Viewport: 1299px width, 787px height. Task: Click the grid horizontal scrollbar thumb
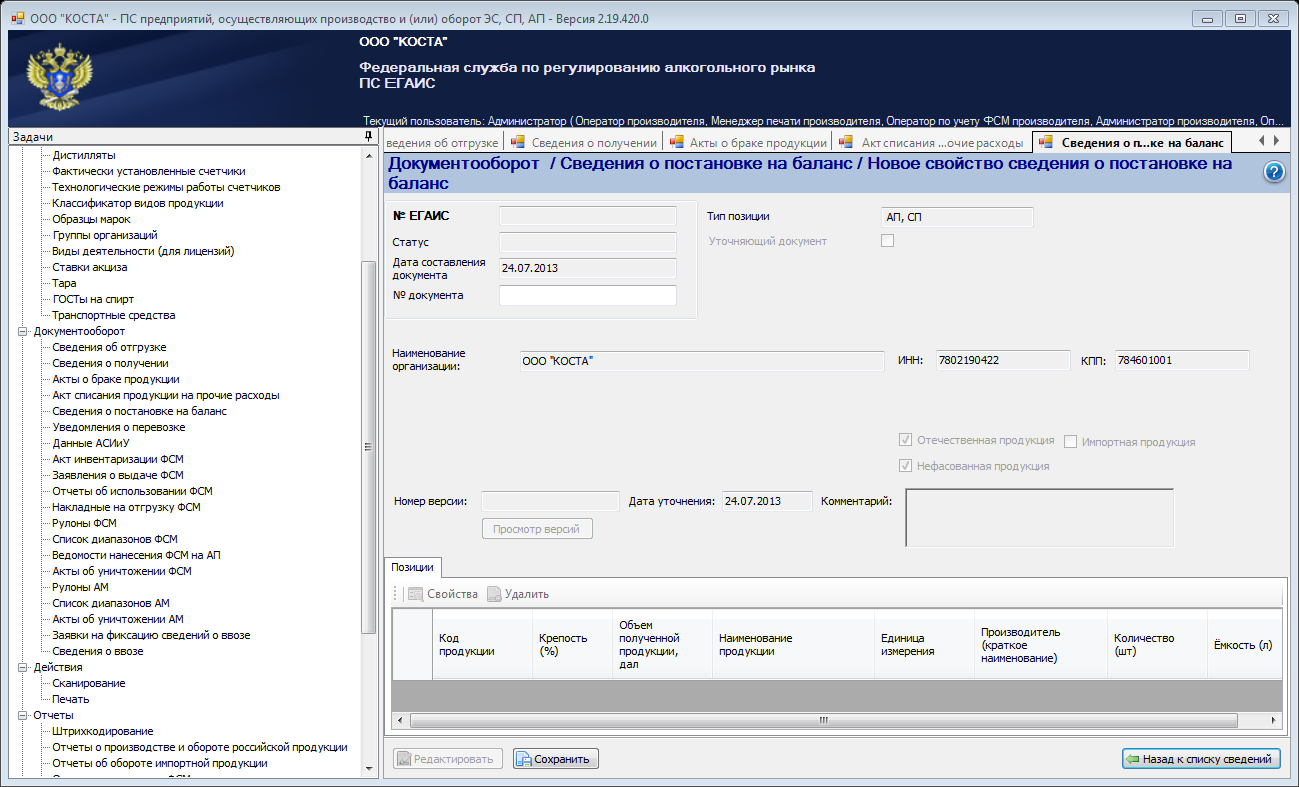[x=823, y=720]
